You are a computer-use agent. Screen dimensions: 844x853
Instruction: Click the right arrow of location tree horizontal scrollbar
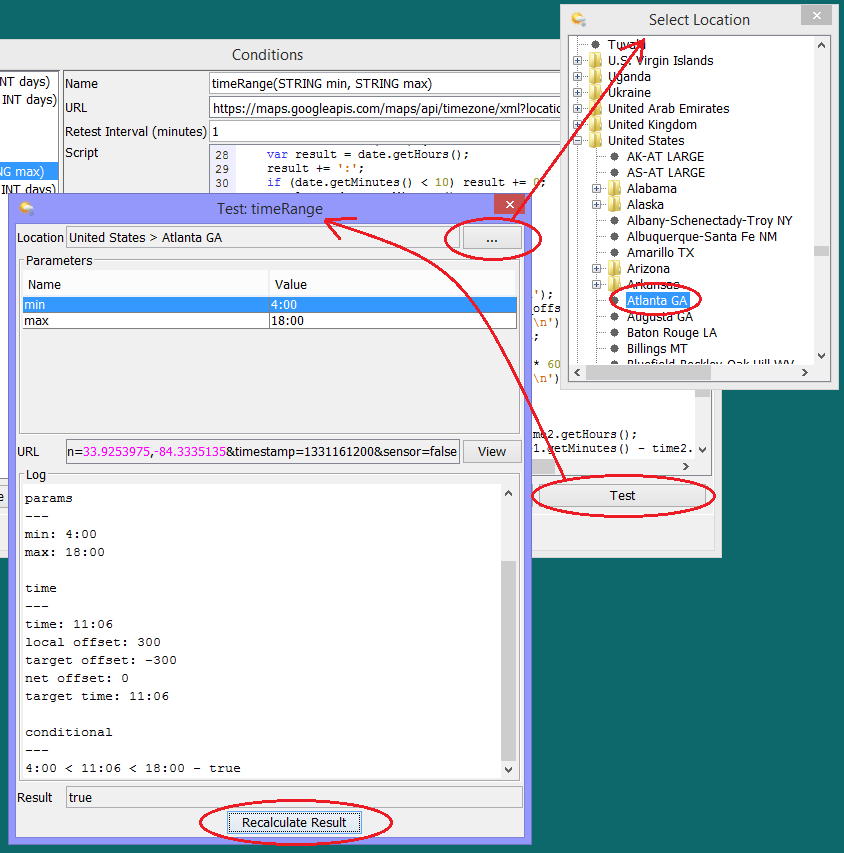coord(805,373)
